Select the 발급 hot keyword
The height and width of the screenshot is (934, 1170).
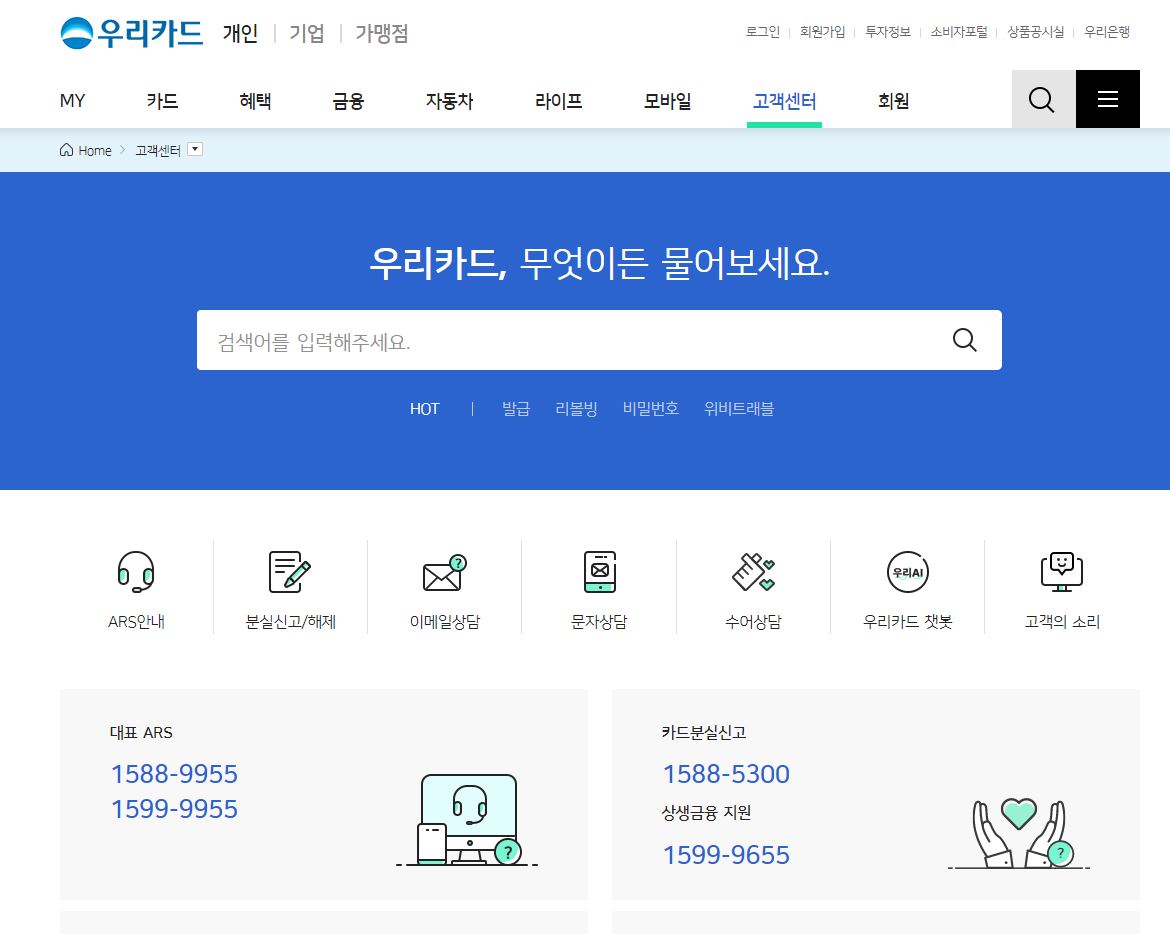tap(516, 409)
